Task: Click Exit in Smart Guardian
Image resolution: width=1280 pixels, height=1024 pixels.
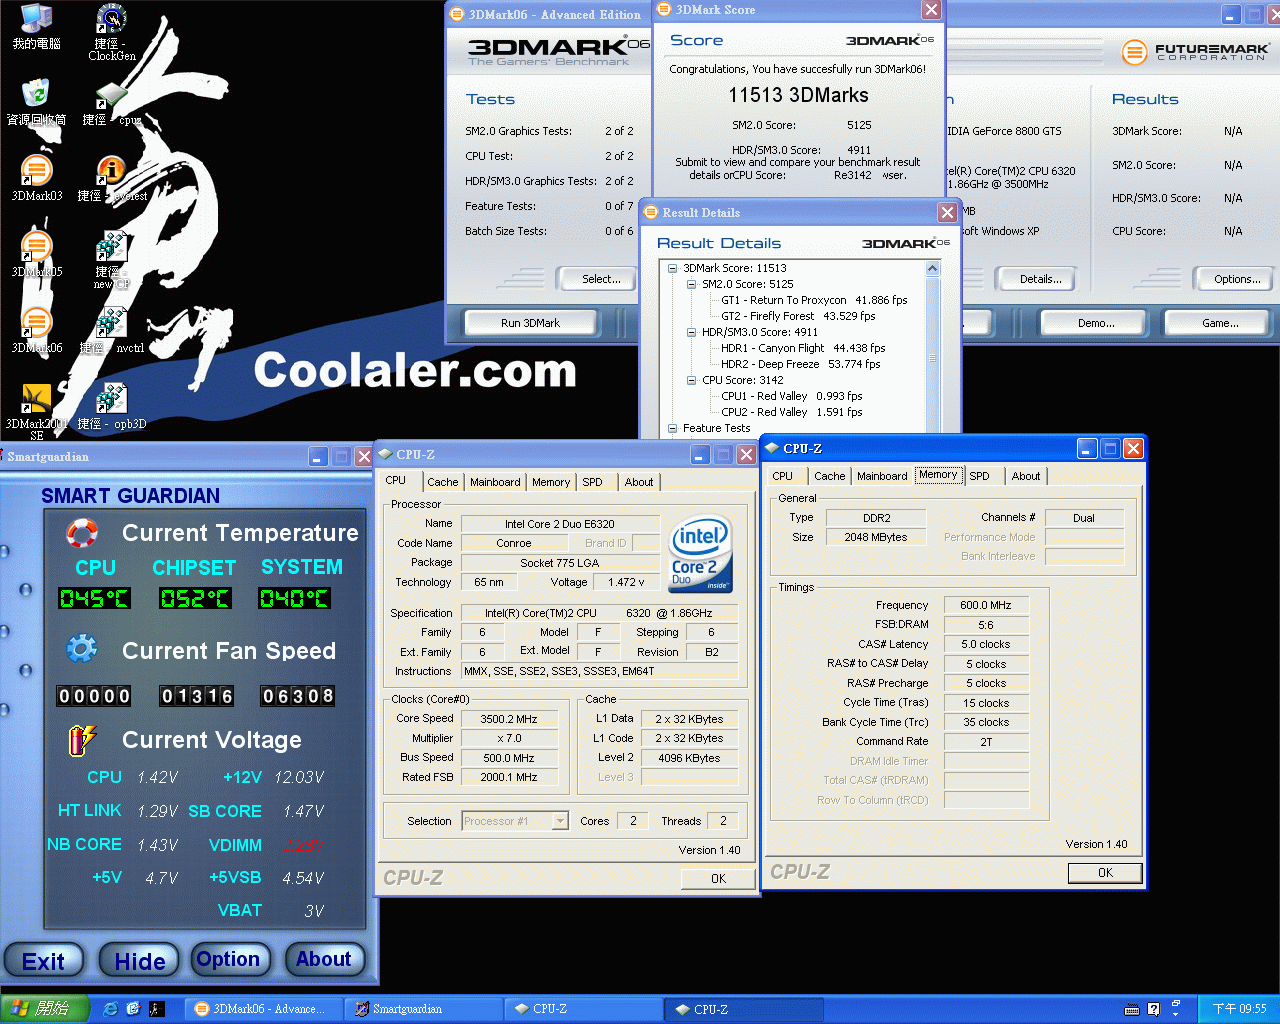Action: pos(43,961)
